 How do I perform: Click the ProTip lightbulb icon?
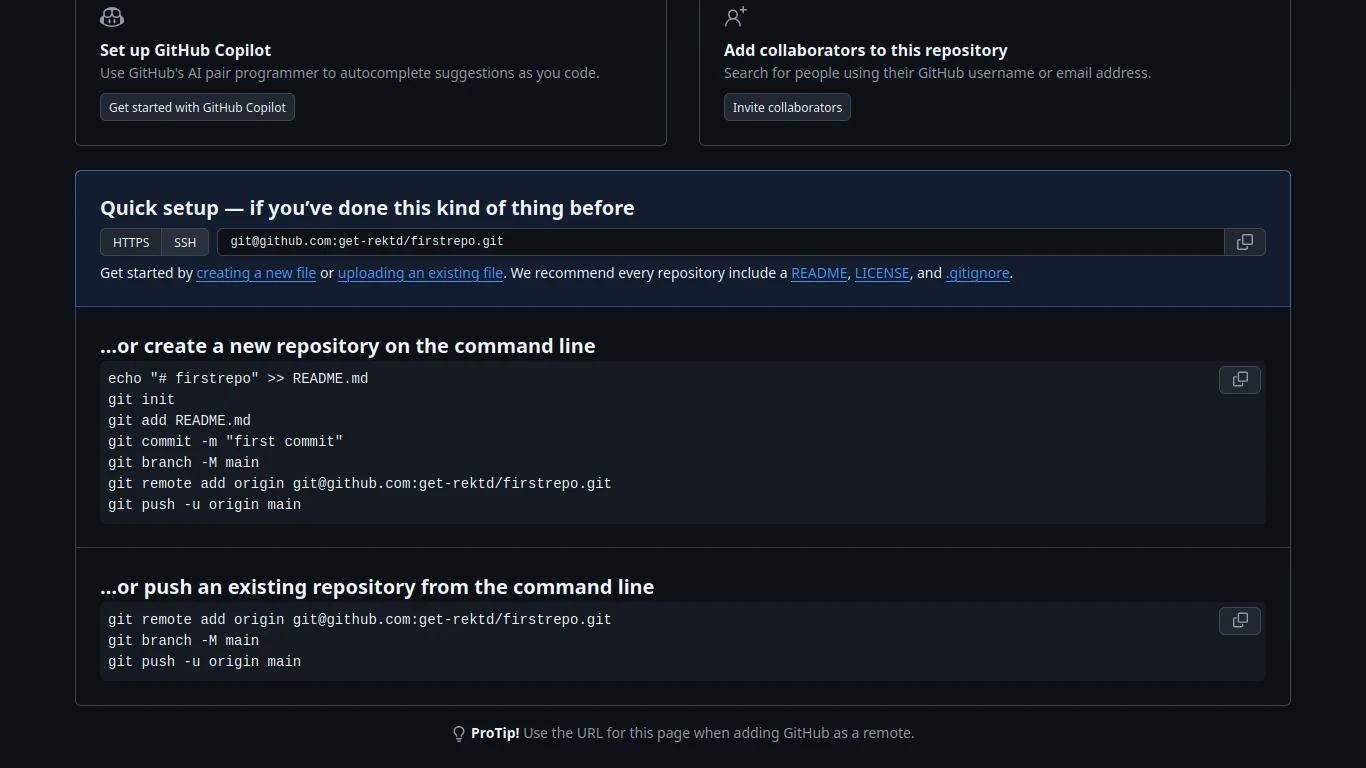click(458, 733)
